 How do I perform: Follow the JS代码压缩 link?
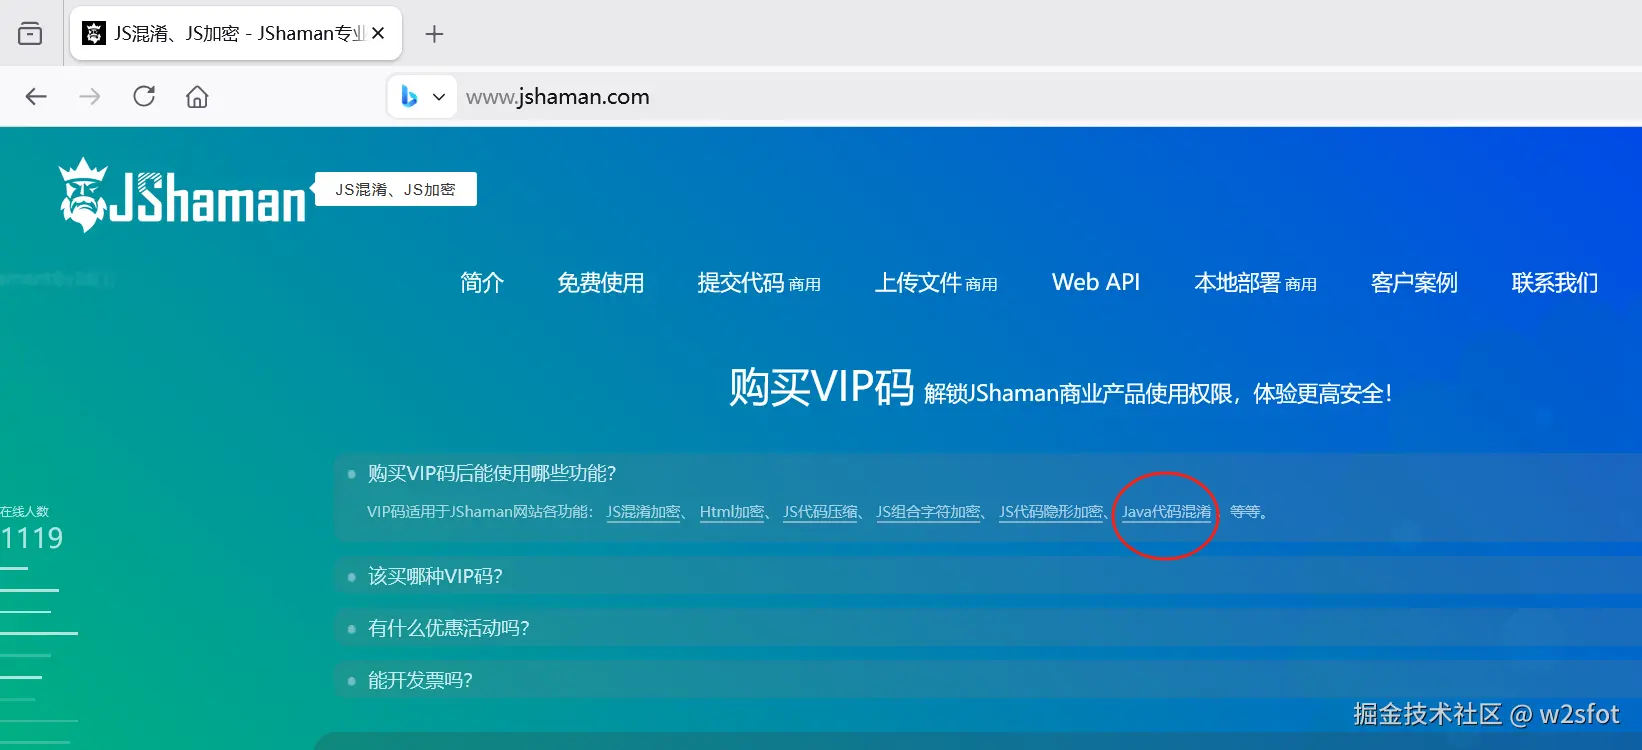click(x=820, y=512)
